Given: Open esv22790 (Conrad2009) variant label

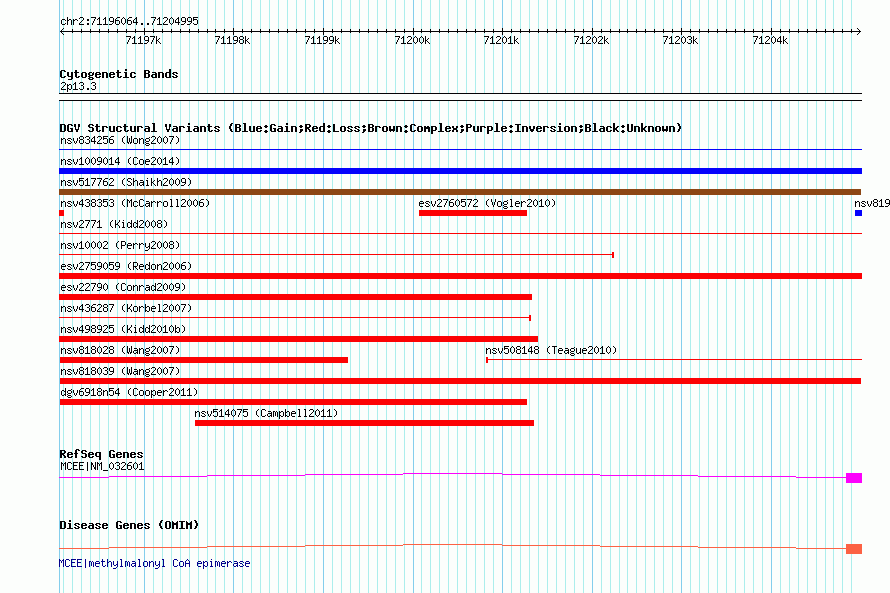Looking at the screenshot, I should coord(123,287).
